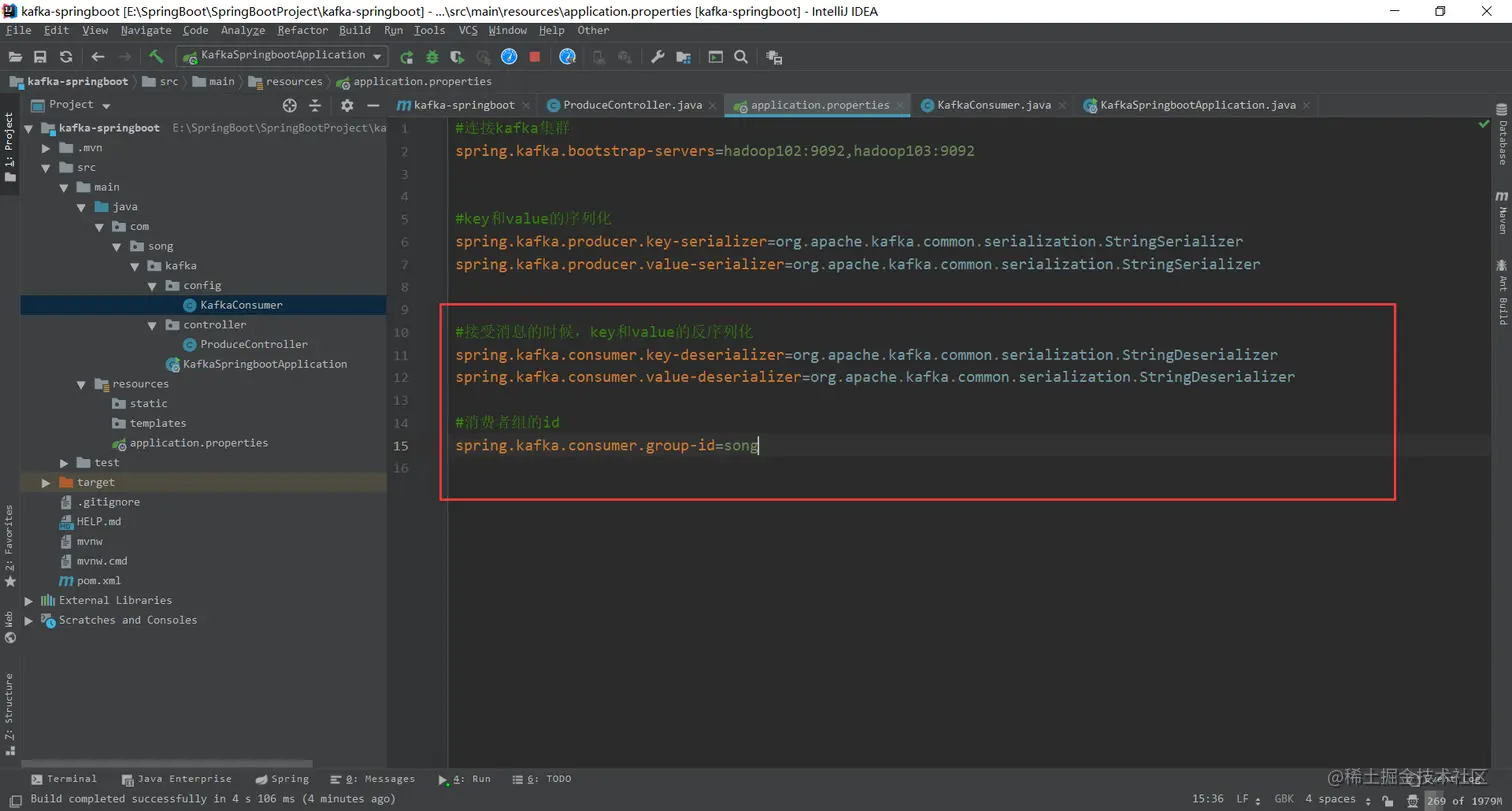Open the Refactor menu
The width and height of the screenshot is (1512, 811).
(x=302, y=30)
